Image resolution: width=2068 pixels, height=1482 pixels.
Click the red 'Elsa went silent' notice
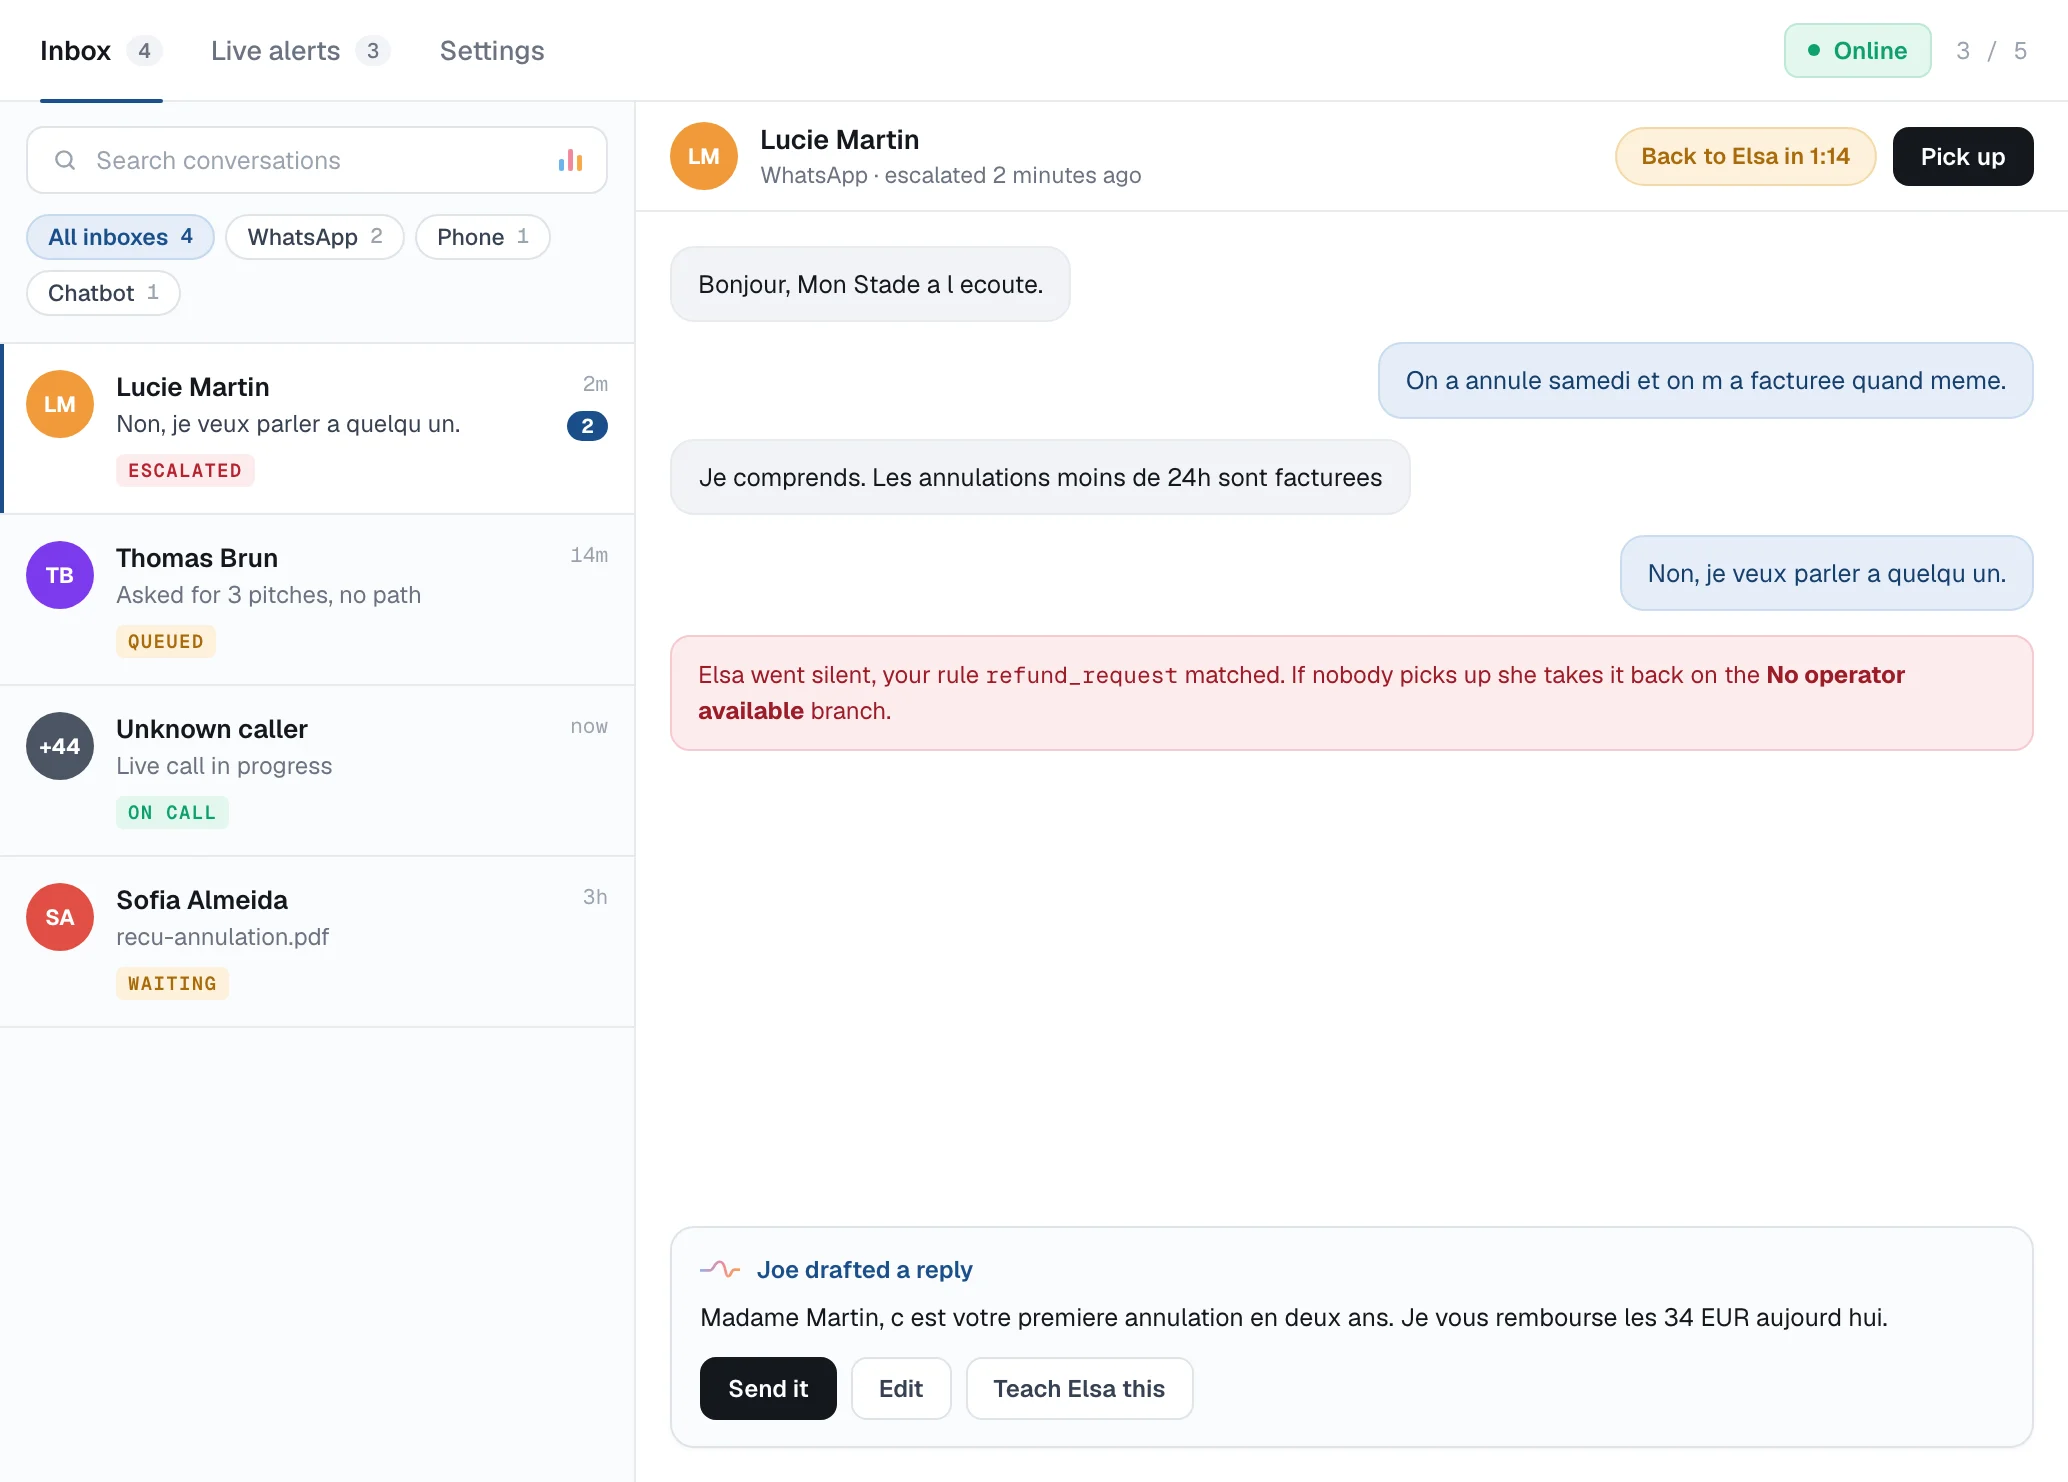pos(1352,693)
